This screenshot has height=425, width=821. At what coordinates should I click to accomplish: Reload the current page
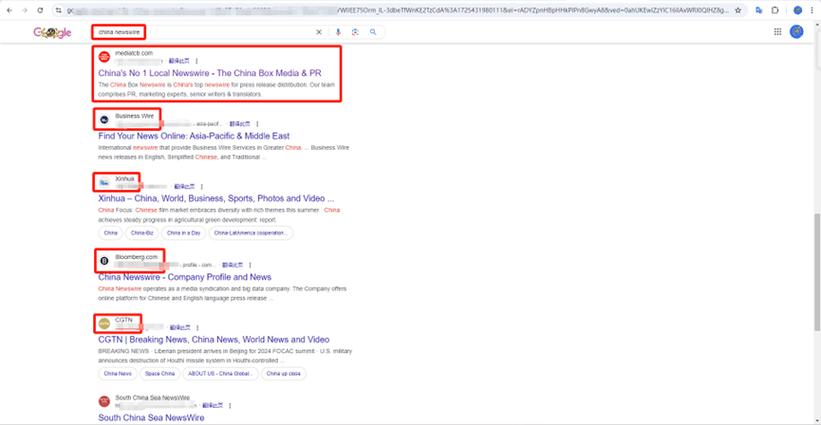point(40,10)
